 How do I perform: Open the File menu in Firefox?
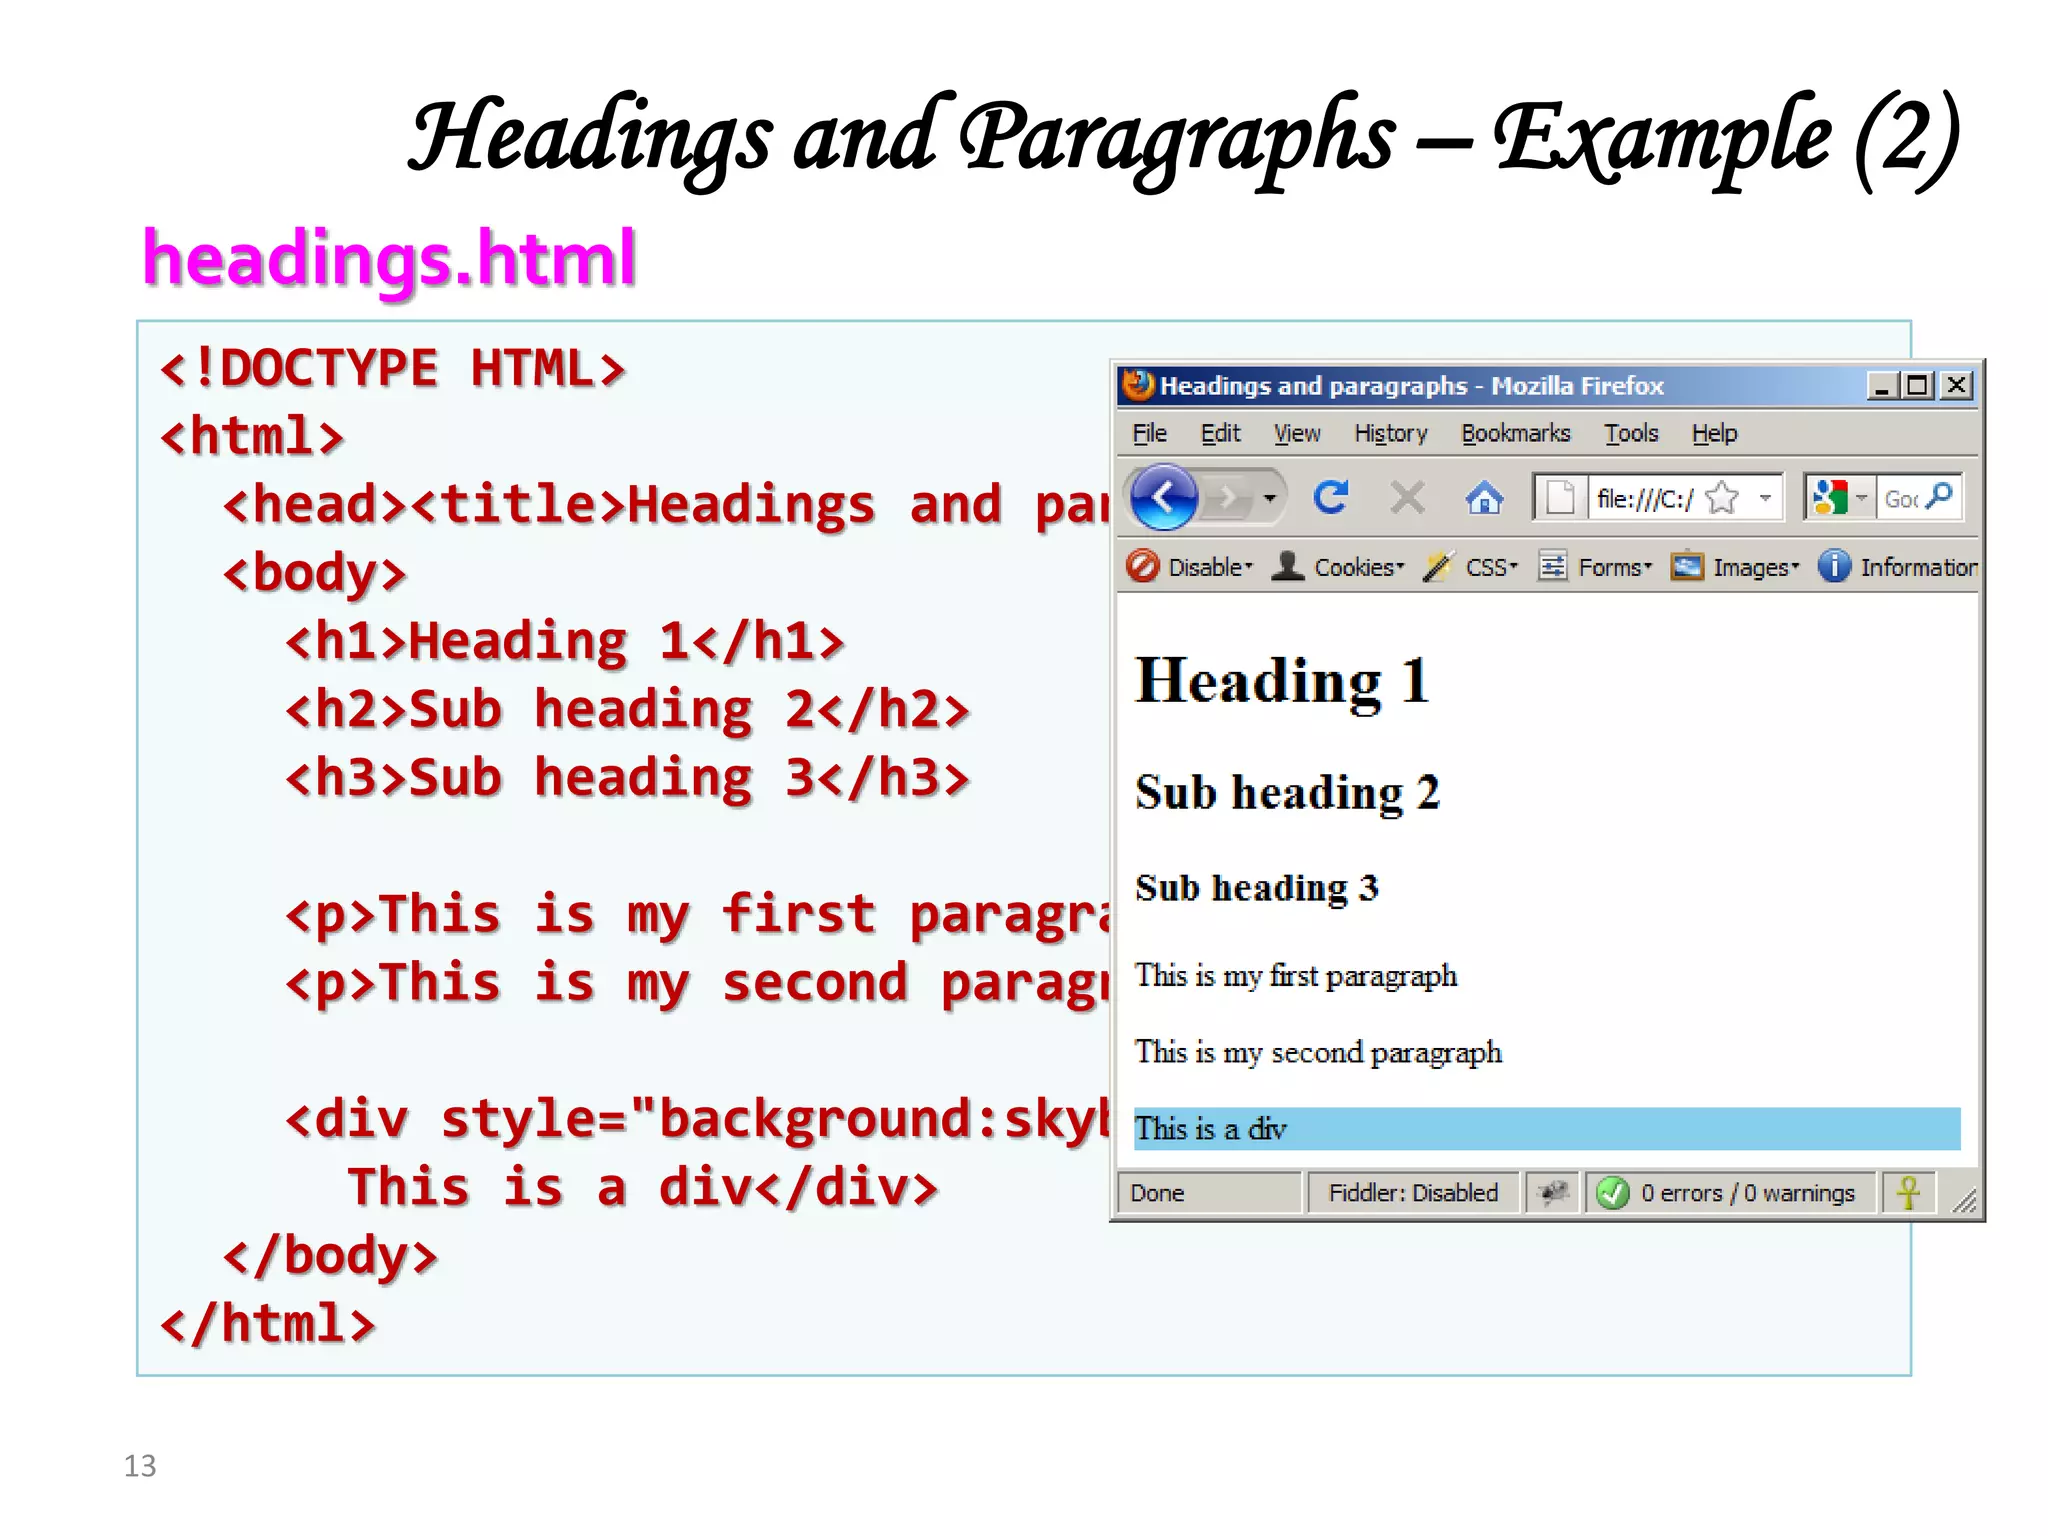[1149, 433]
